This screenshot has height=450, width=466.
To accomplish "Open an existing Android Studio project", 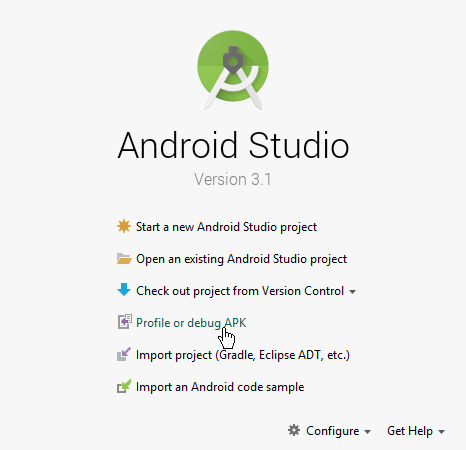I will [242, 259].
